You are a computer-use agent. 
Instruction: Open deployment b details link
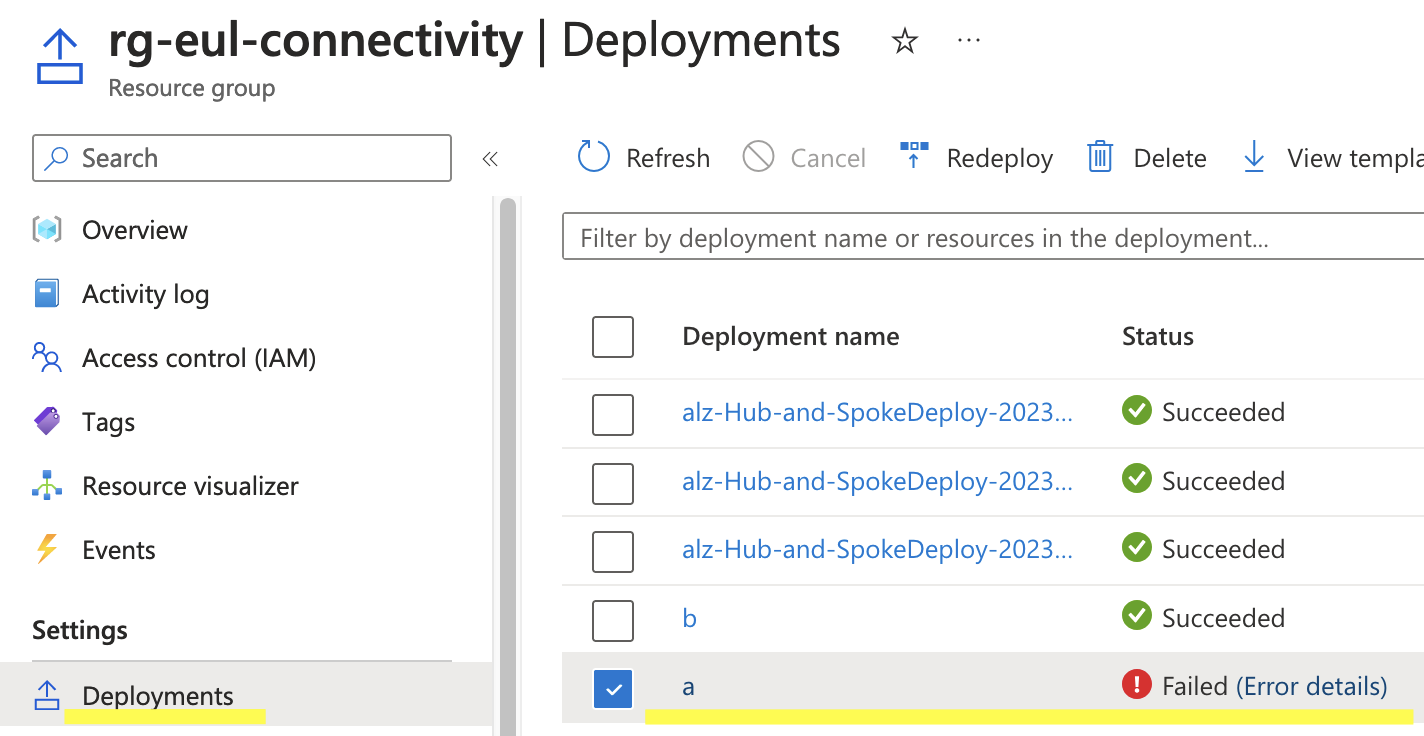pos(689,618)
